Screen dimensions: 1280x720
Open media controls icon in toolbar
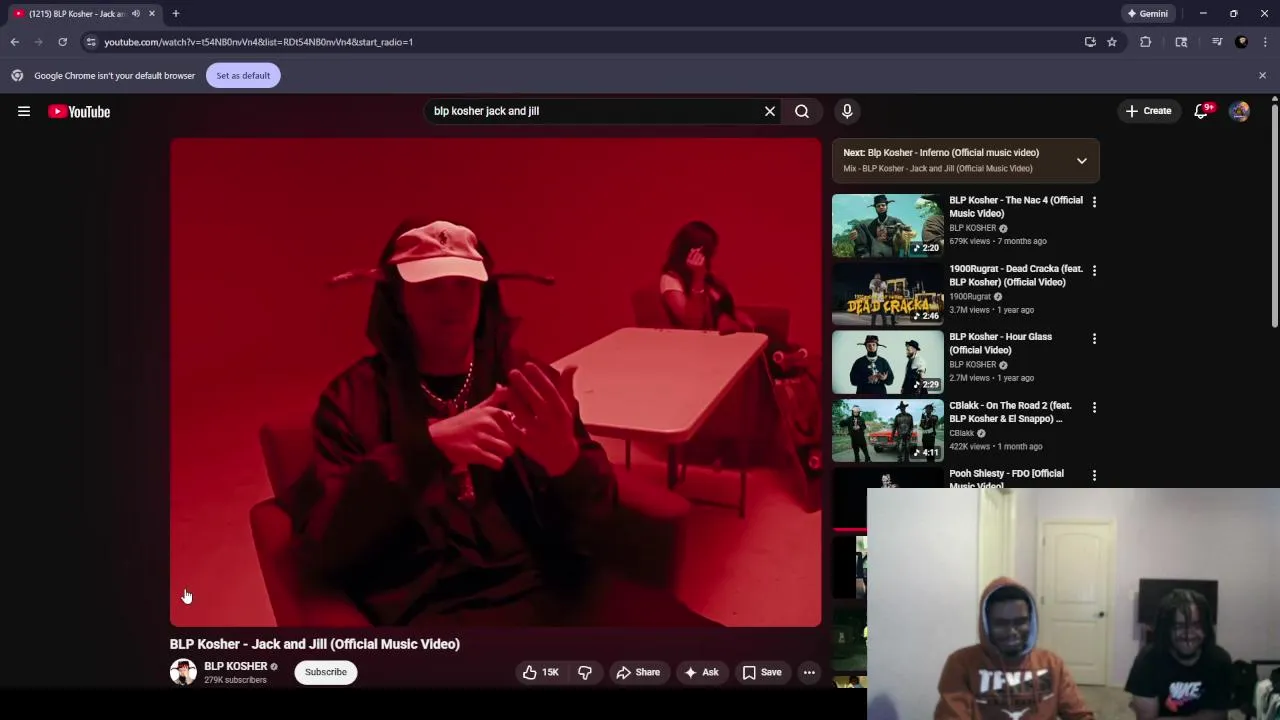1217,42
